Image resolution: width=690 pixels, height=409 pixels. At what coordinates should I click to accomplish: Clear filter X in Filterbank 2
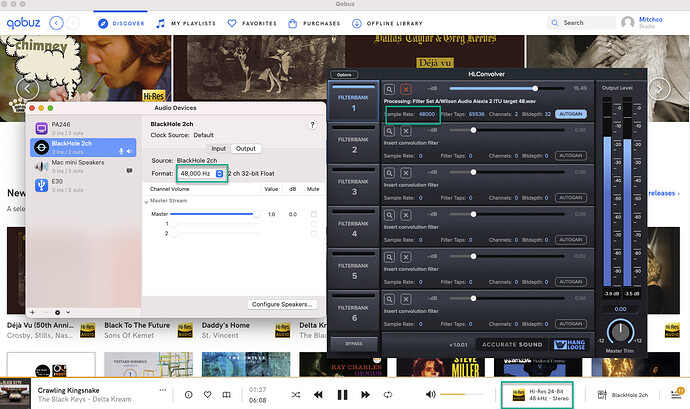[x=406, y=131]
